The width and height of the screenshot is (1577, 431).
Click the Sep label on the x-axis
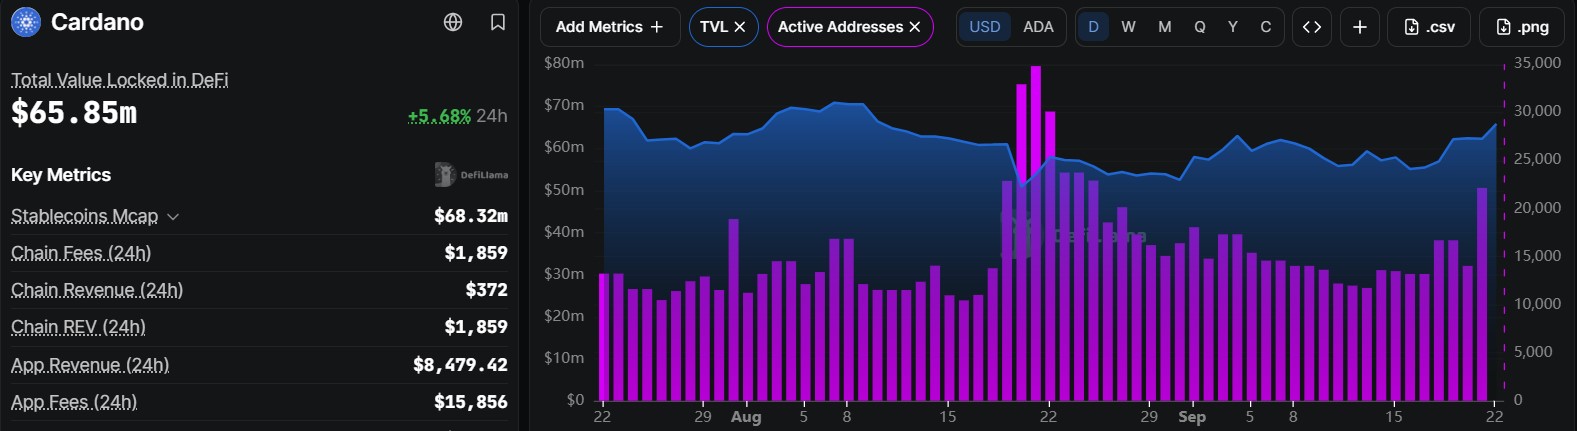1192,417
